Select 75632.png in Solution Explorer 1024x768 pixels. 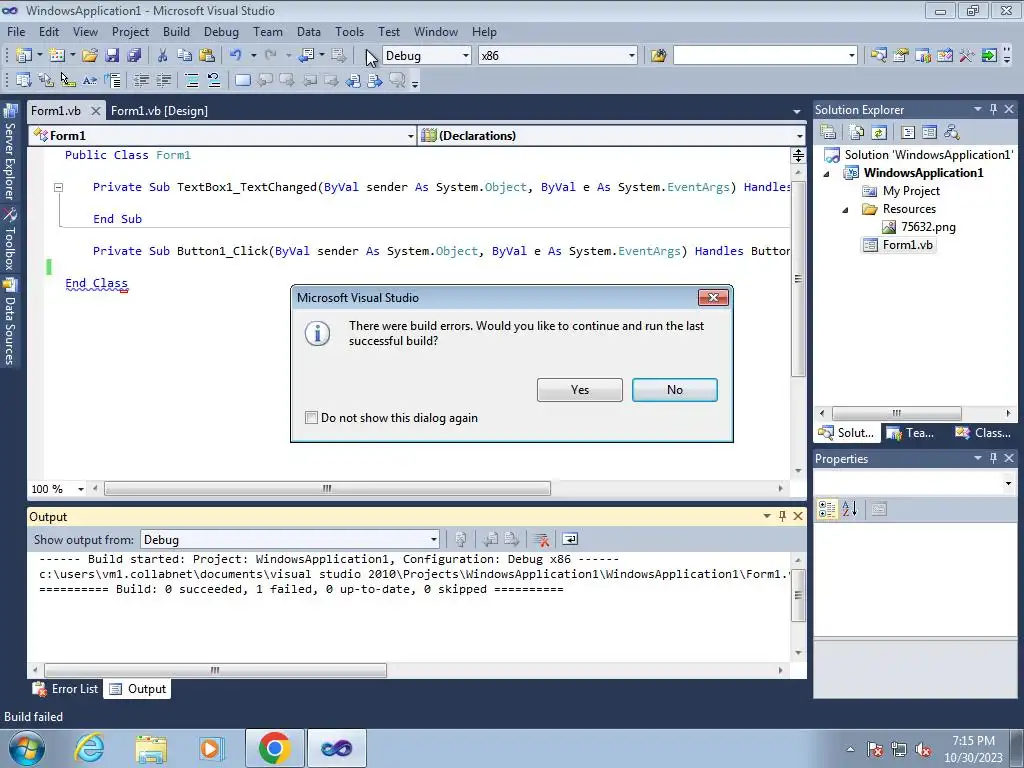[x=919, y=227]
